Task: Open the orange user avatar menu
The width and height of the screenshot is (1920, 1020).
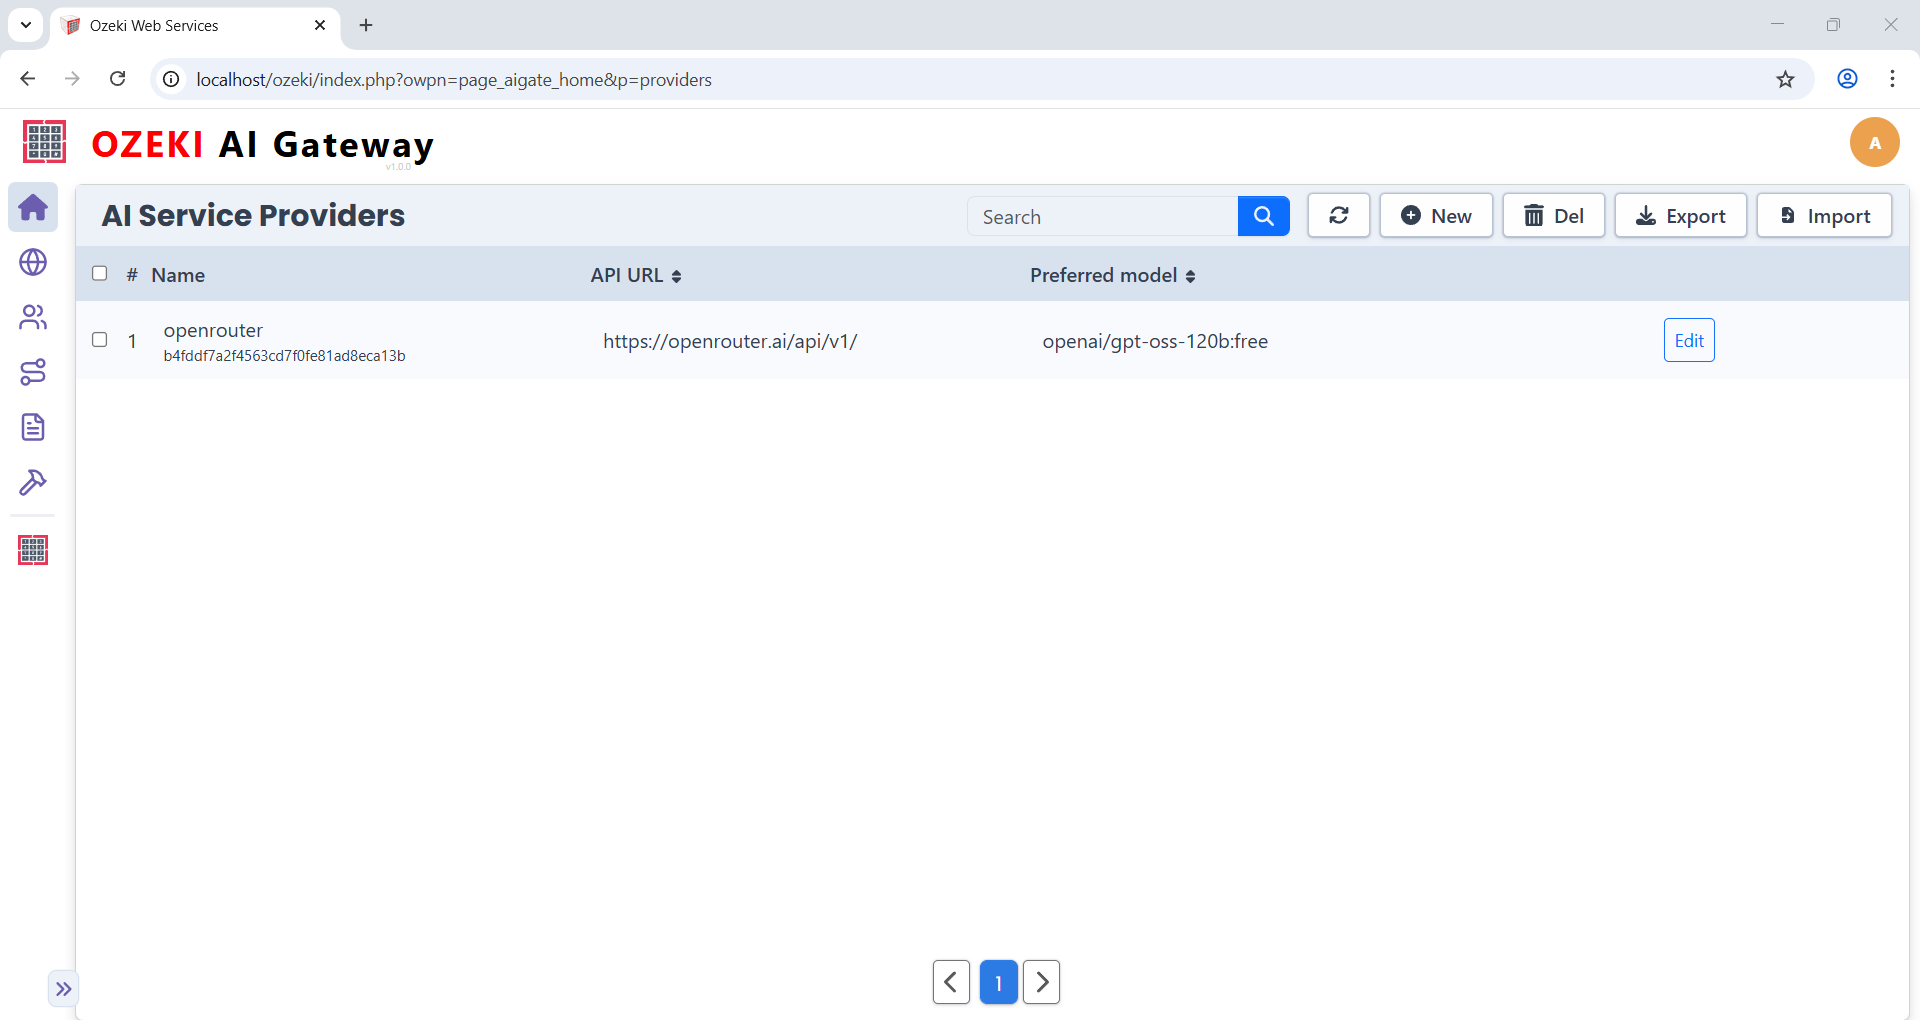Action: (1874, 143)
